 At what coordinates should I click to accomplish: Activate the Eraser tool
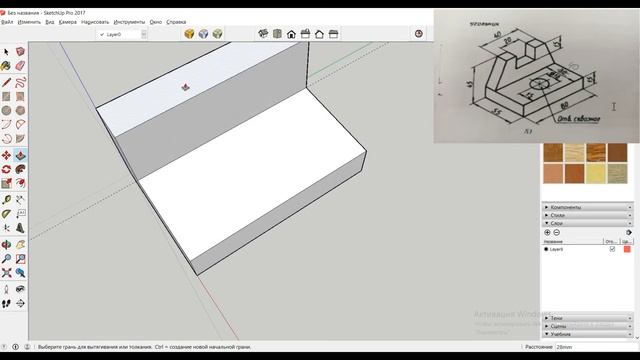[20, 66]
